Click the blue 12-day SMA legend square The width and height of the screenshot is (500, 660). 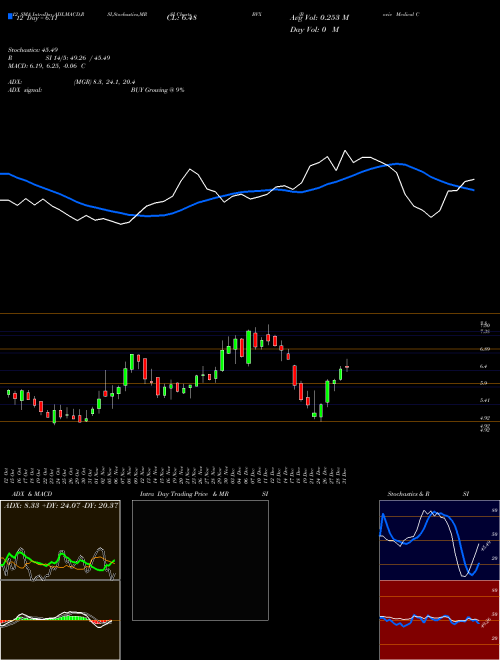pyautogui.click(x=10, y=16)
